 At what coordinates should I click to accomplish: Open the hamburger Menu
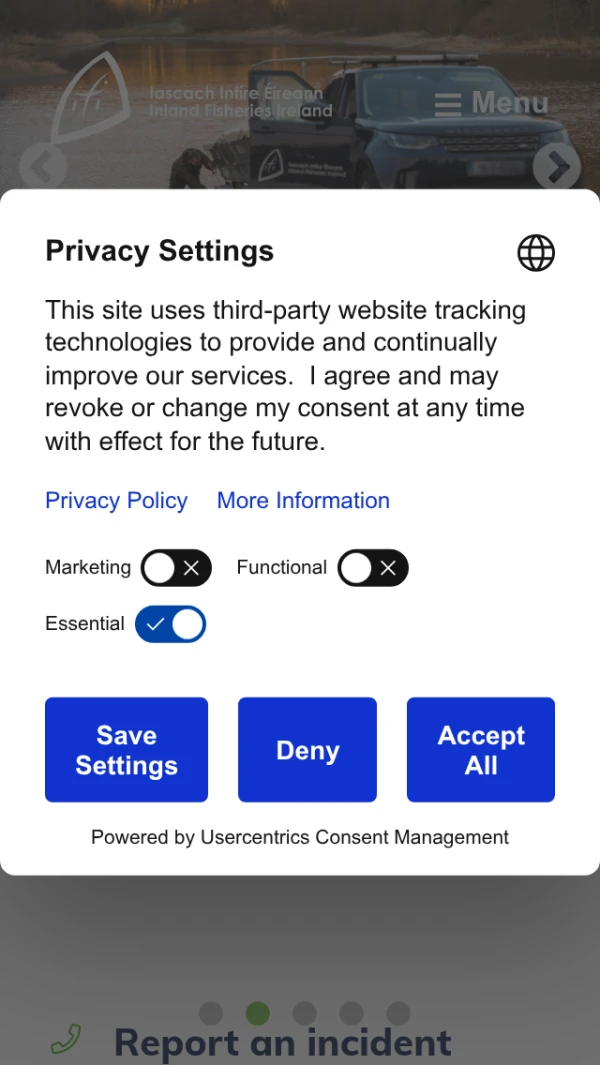[x=491, y=103]
